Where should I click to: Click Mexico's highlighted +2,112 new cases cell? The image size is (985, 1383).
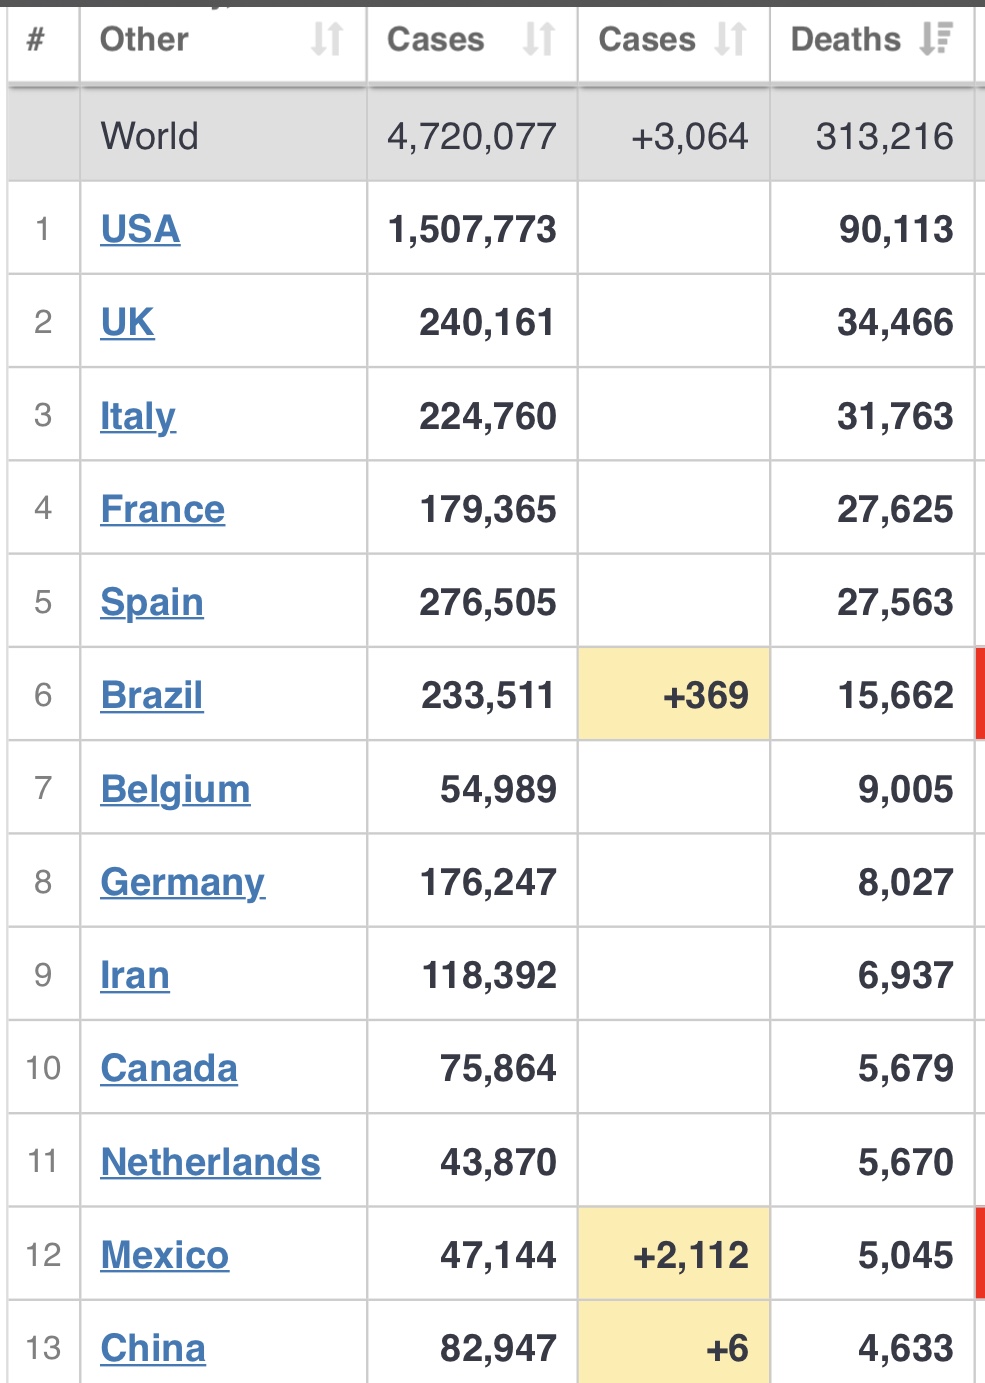pyautogui.click(x=674, y=1255)
